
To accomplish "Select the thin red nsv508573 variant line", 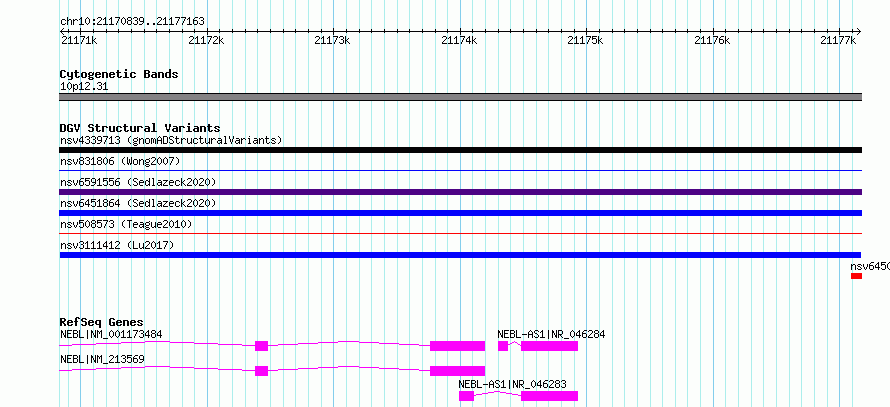I will coord(461,233).
